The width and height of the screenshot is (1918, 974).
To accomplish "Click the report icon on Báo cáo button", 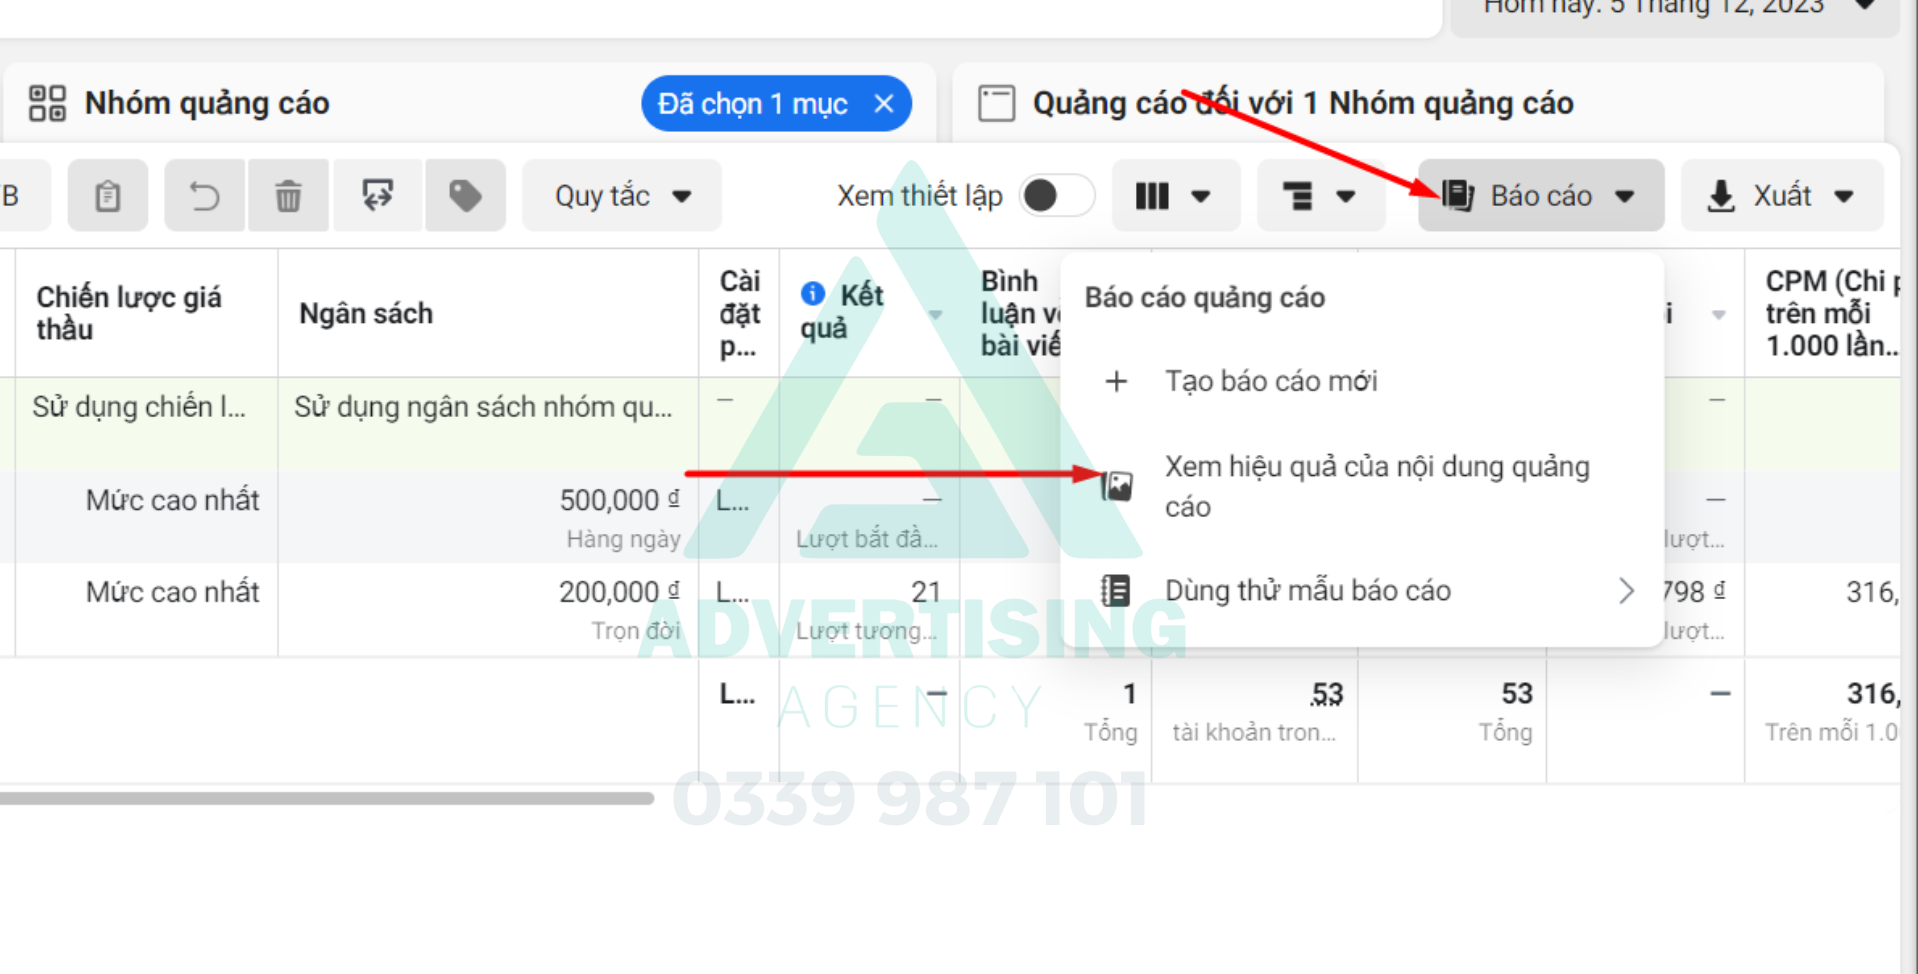I will coord(1458,195).
